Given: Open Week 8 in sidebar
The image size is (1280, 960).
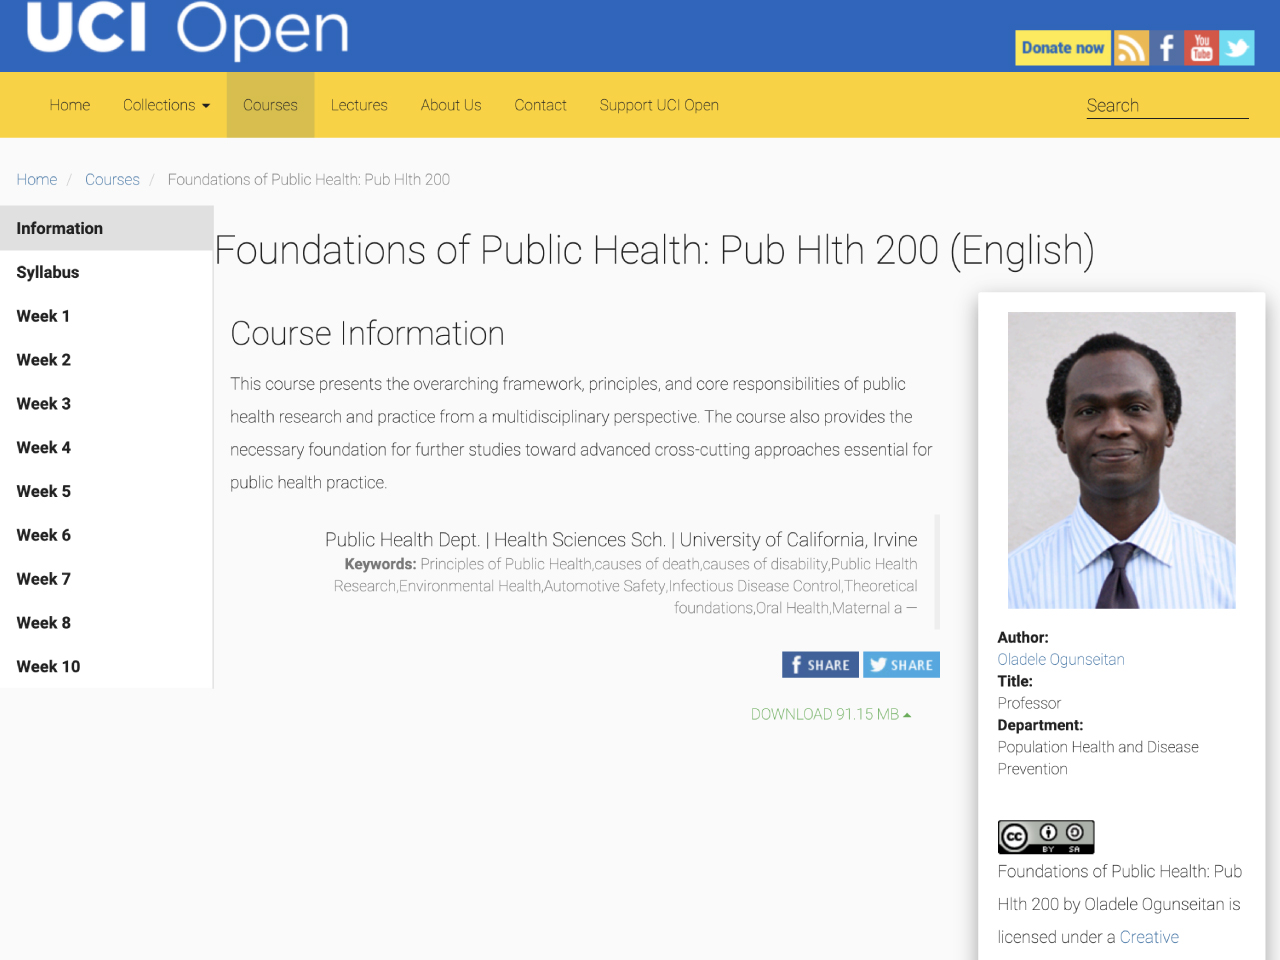Looking at the screenshot, I should [x=106, y=623].
